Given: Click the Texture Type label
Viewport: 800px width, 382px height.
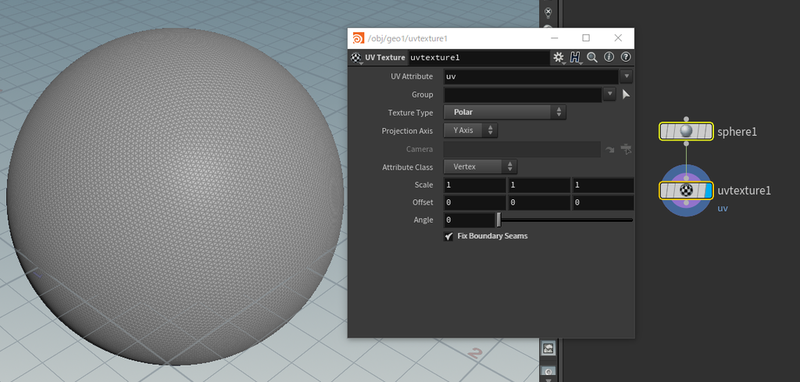Looking at the screenshot, I should pyautogui.click(x=410, y=113).
